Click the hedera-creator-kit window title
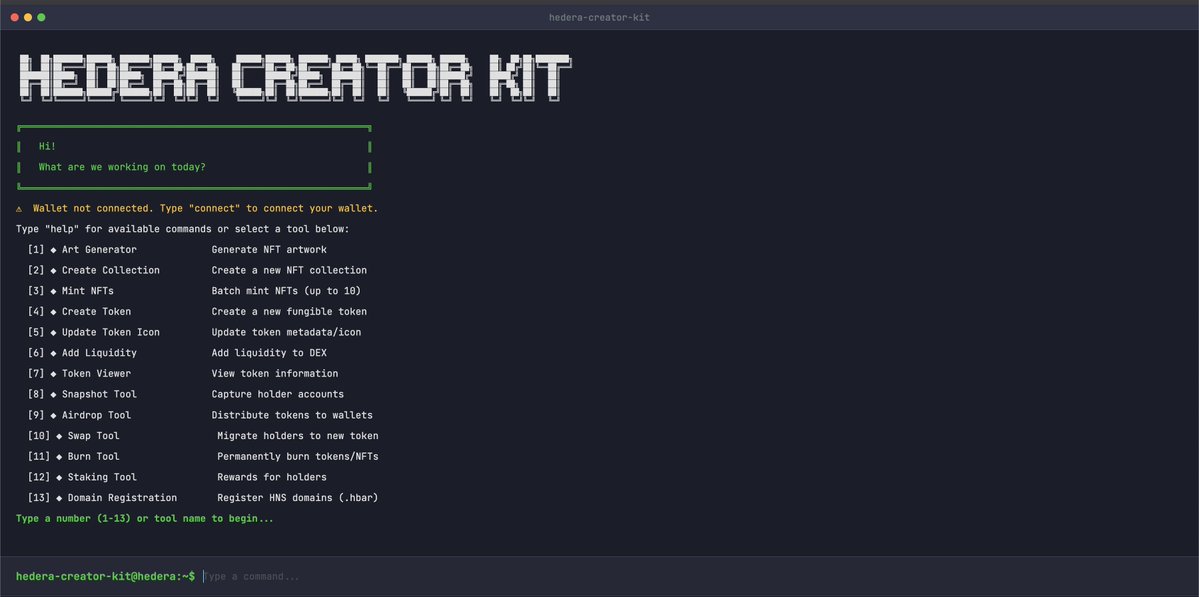Image resolution: width=1199 pixels, height=597 pixels. tap(600, 17)
